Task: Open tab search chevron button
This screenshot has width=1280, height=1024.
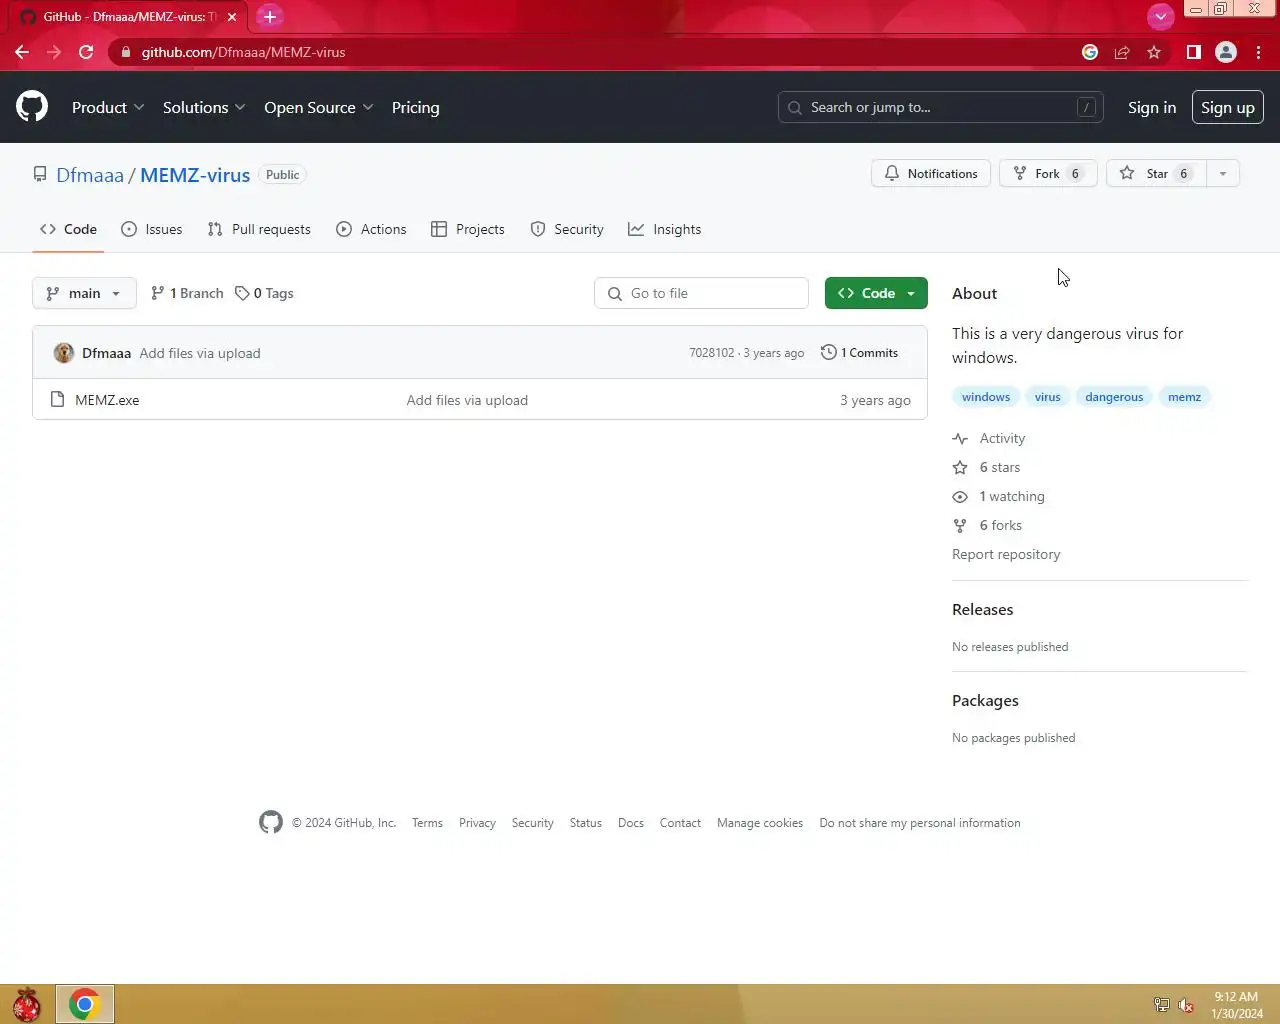Action: [1160, 16]
